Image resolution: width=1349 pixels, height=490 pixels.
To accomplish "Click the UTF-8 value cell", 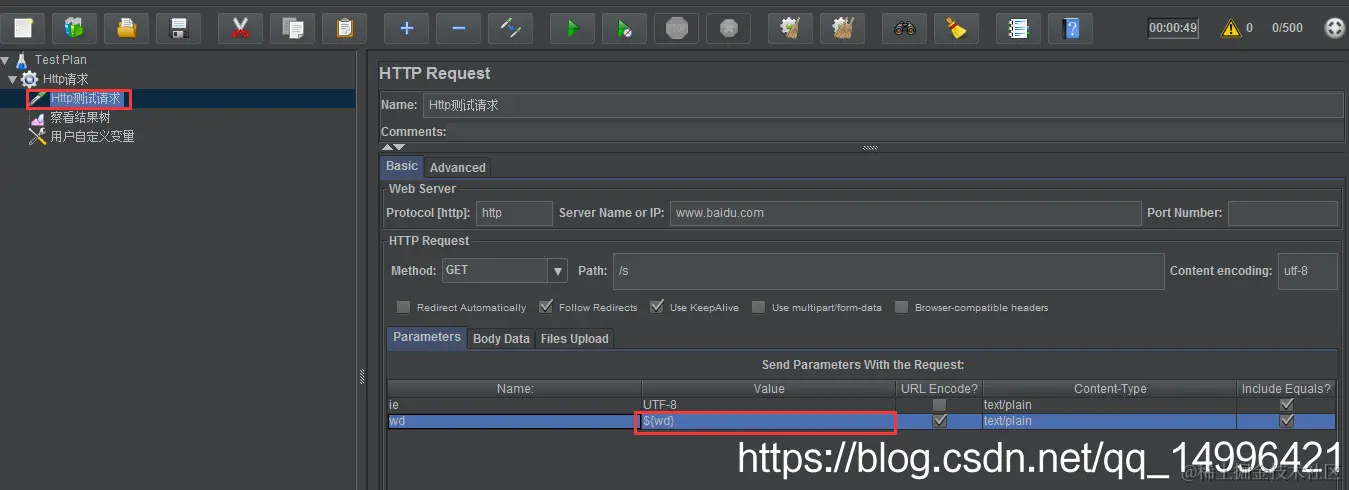I will pyautogui.click(x=767, y=405).
